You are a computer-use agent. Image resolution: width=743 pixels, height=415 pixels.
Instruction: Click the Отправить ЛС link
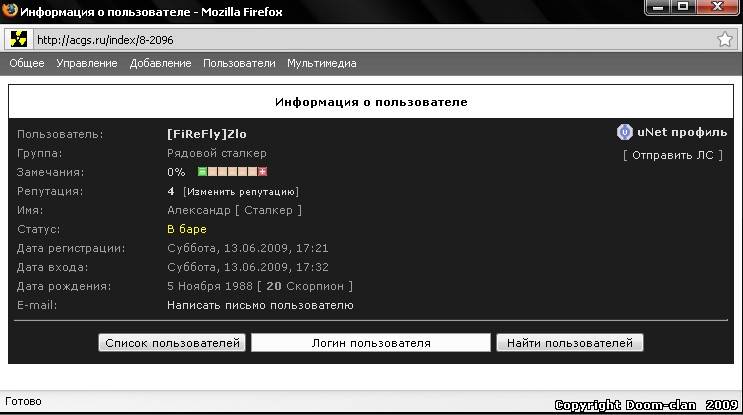(672, 155)
